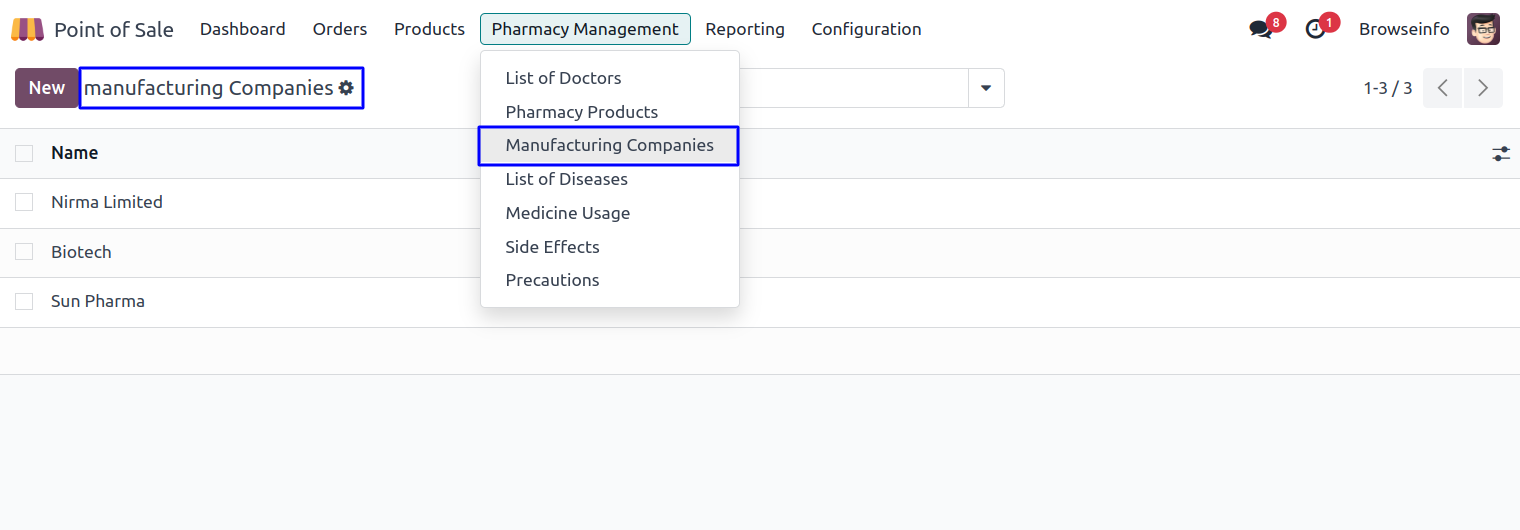Open the Configuration menu
This screenshot has height=530, width=1520.
[x=866, y=29]
